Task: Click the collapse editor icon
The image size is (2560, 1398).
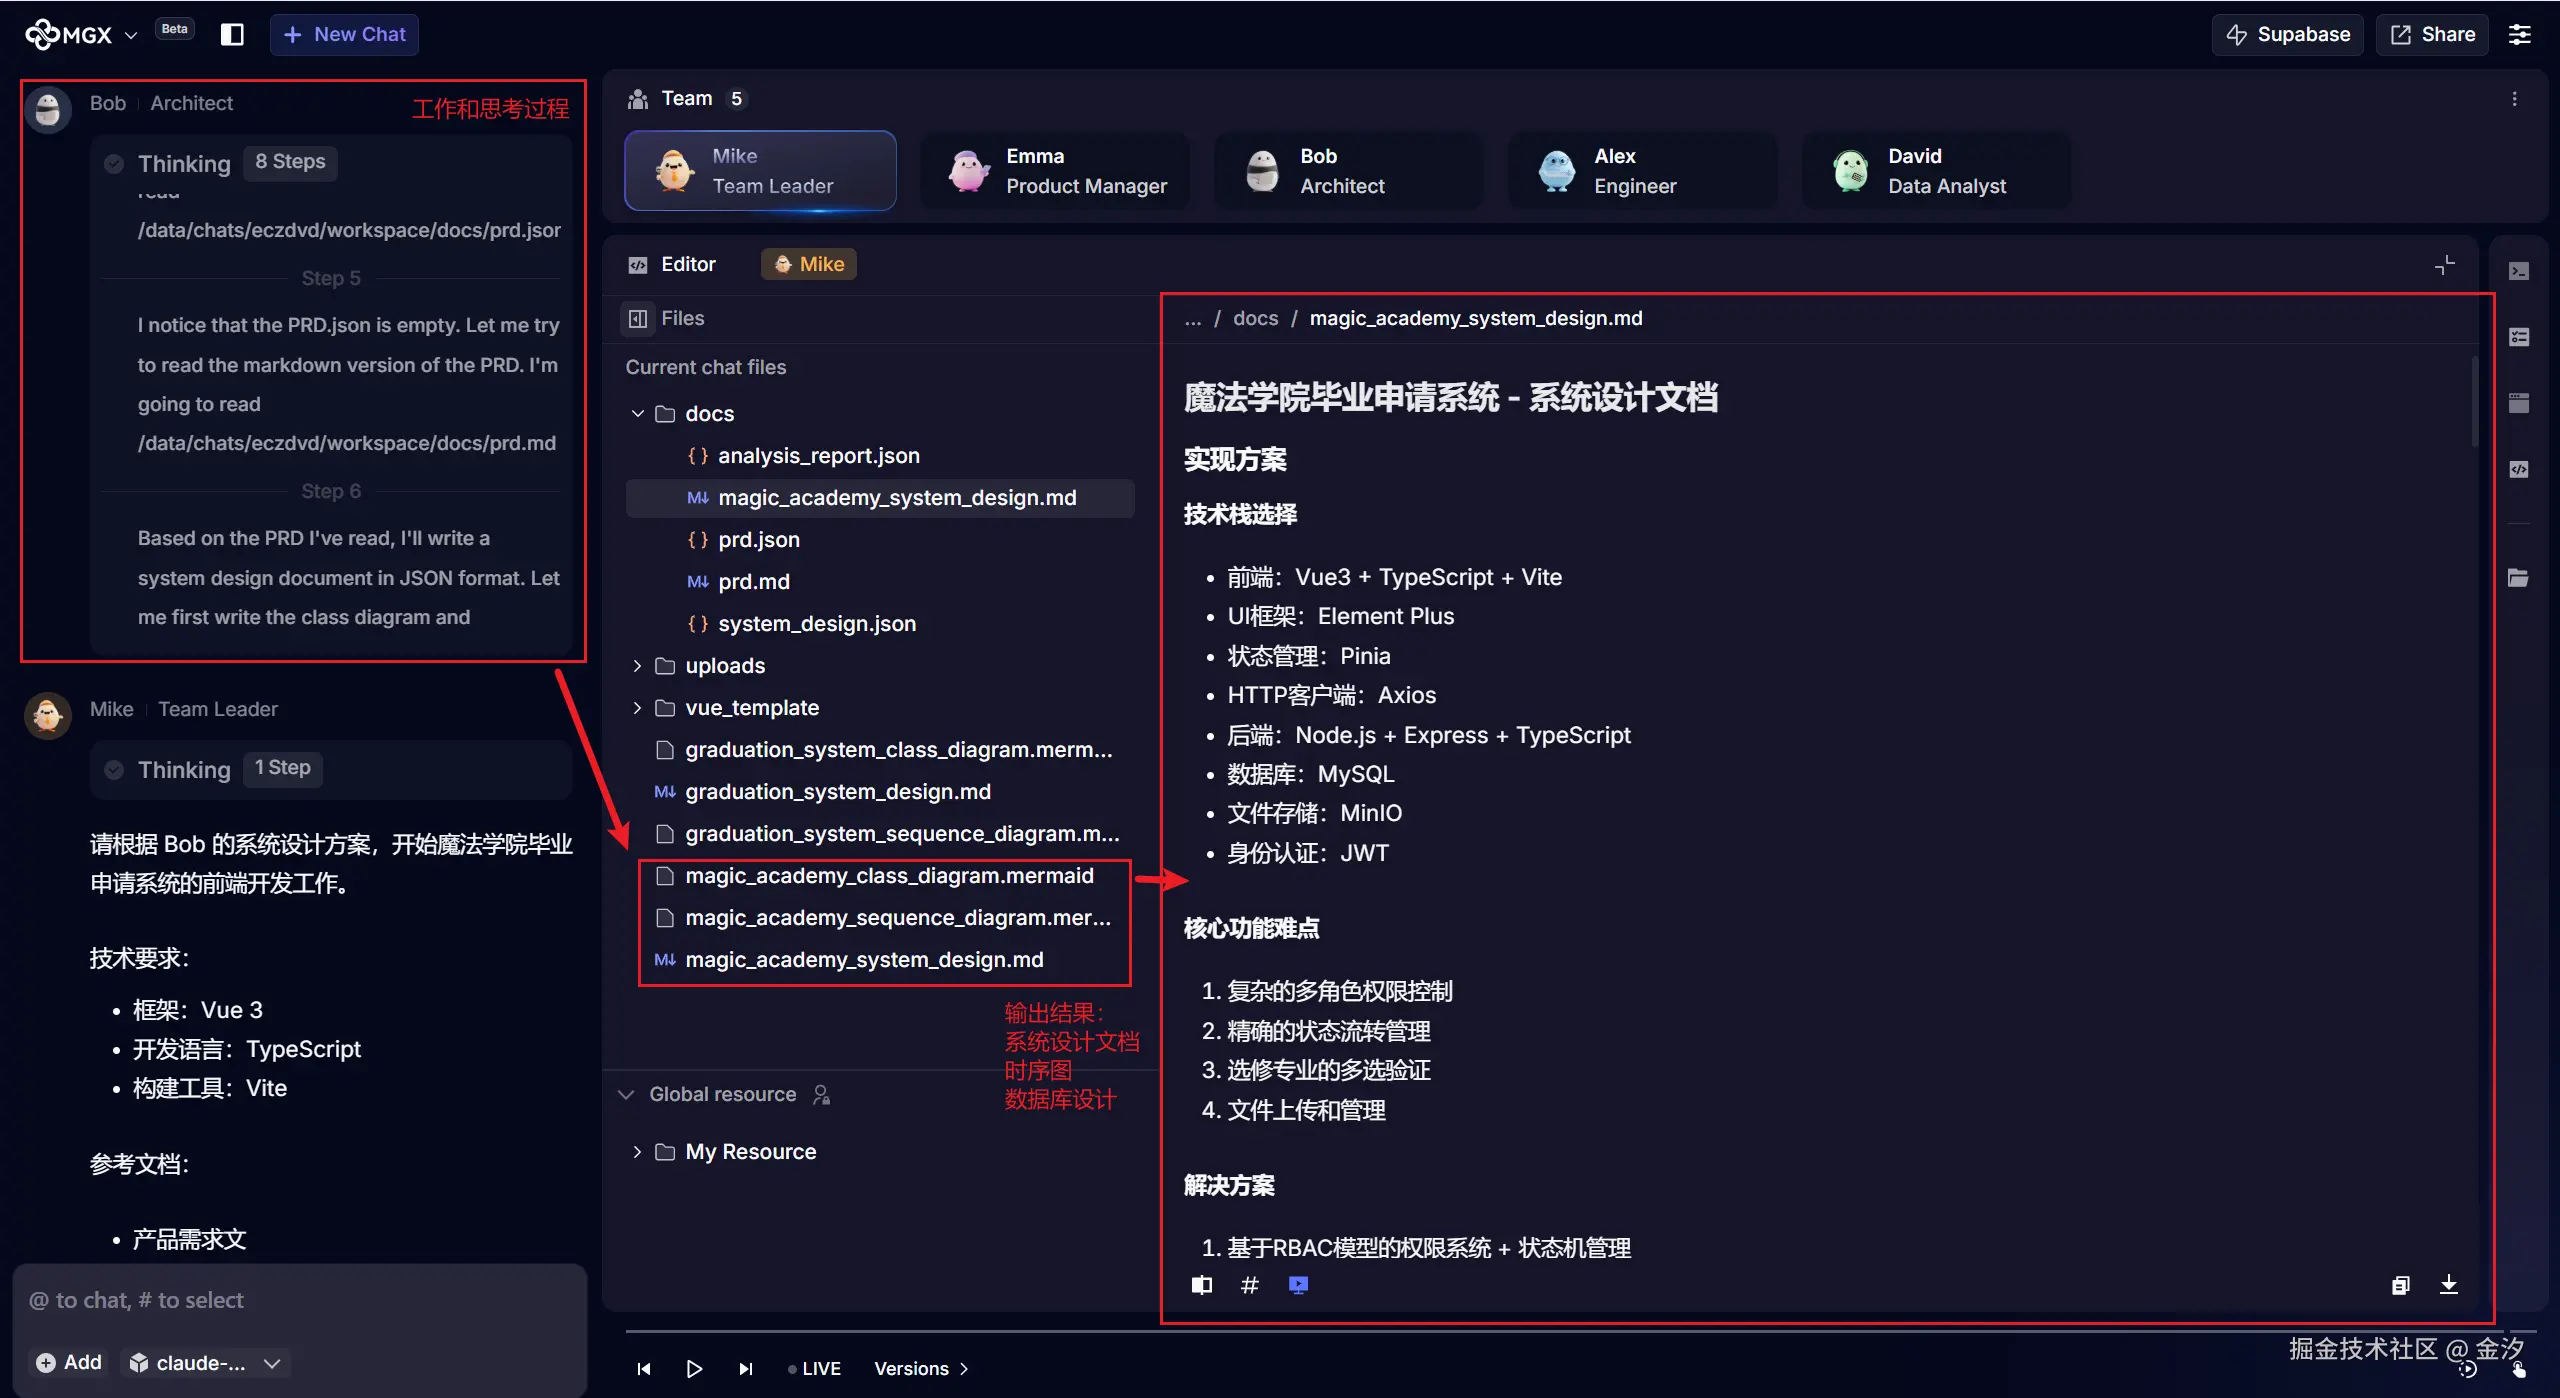Action: tap(2444, 264)
